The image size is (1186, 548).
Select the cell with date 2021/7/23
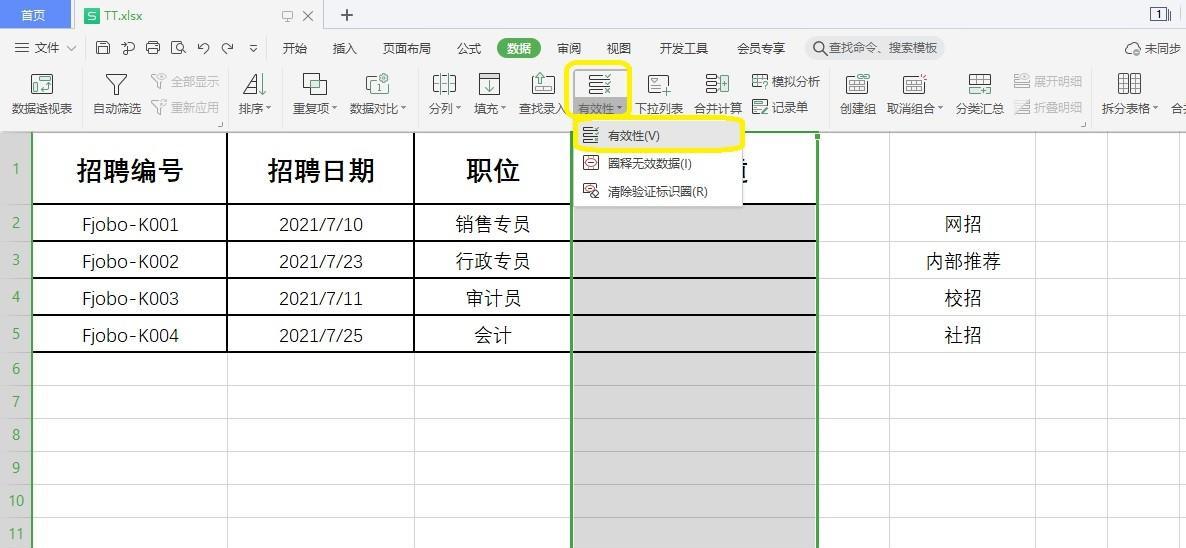click(321, 261)
